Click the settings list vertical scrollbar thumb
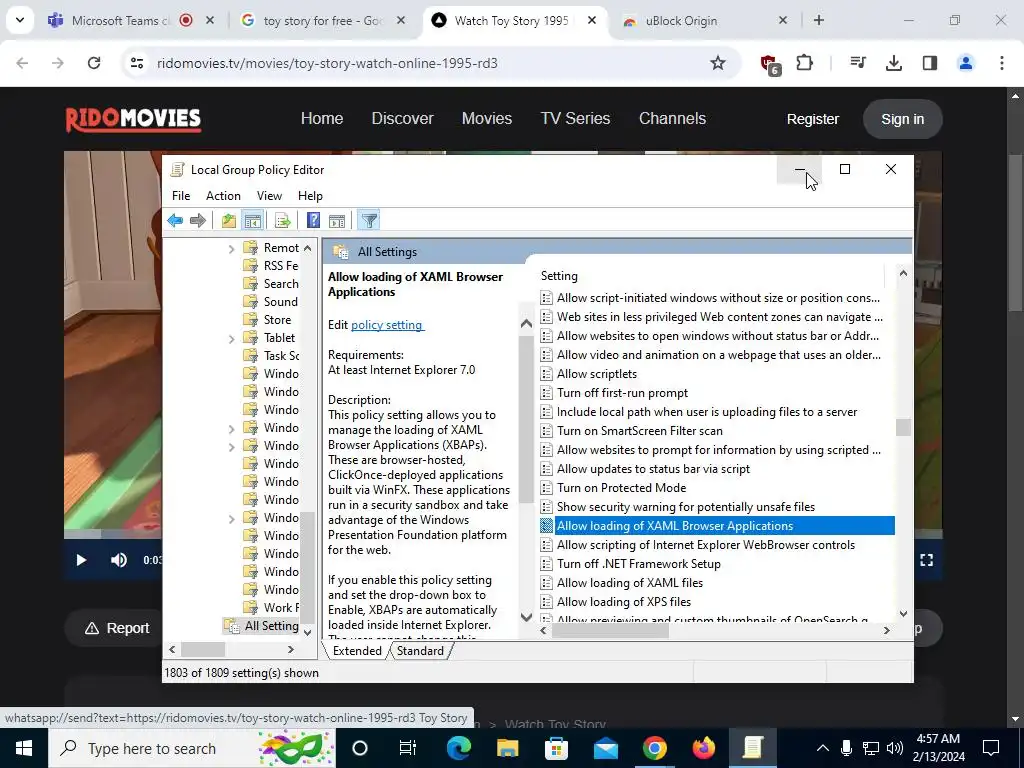The width and height of the screenshot is (1024, 768). [903, 427]
